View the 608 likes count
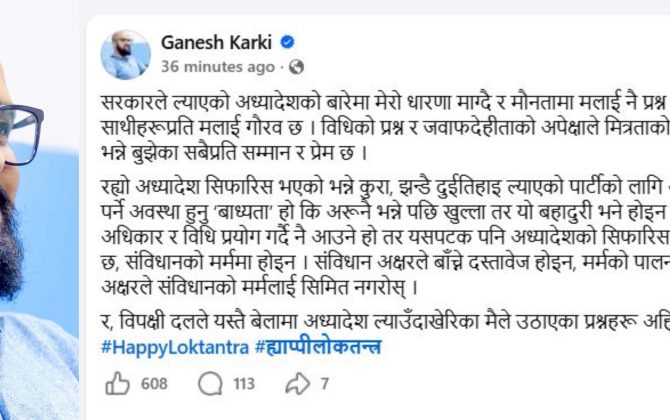 [x=154, y=384]
